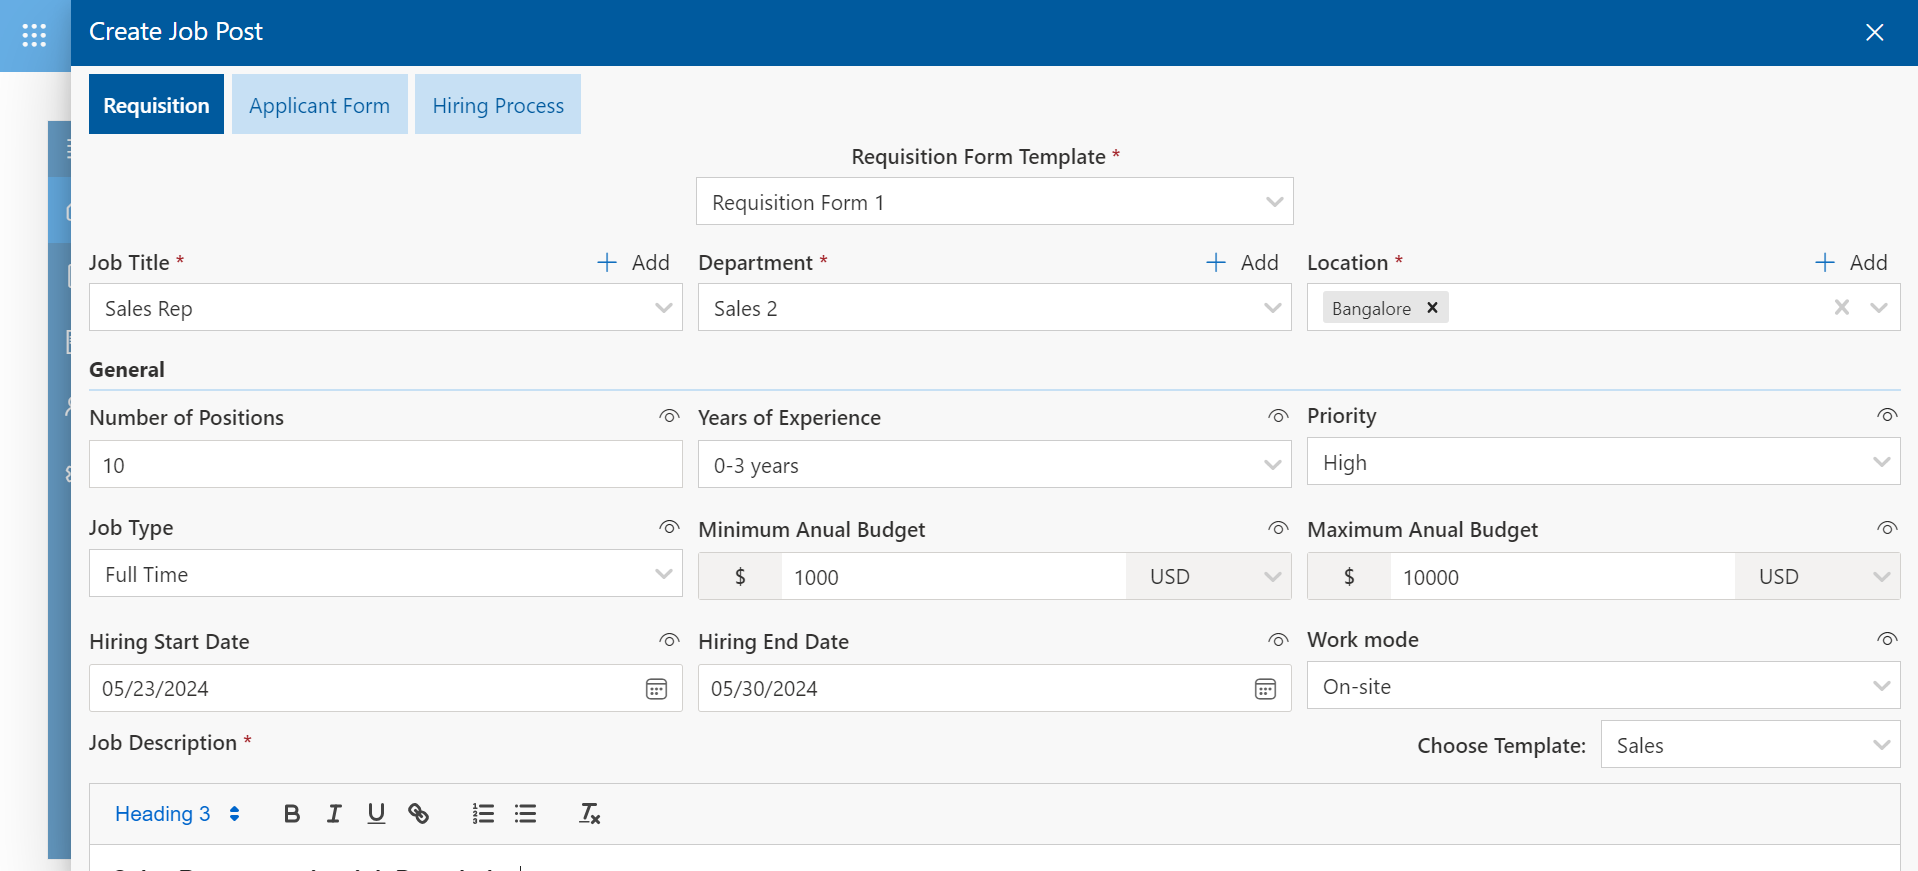The width and height of the screenshot is (1918, 871).
Task: Click the dollar sign of Minimum Budget
Action: pos(740,577)
